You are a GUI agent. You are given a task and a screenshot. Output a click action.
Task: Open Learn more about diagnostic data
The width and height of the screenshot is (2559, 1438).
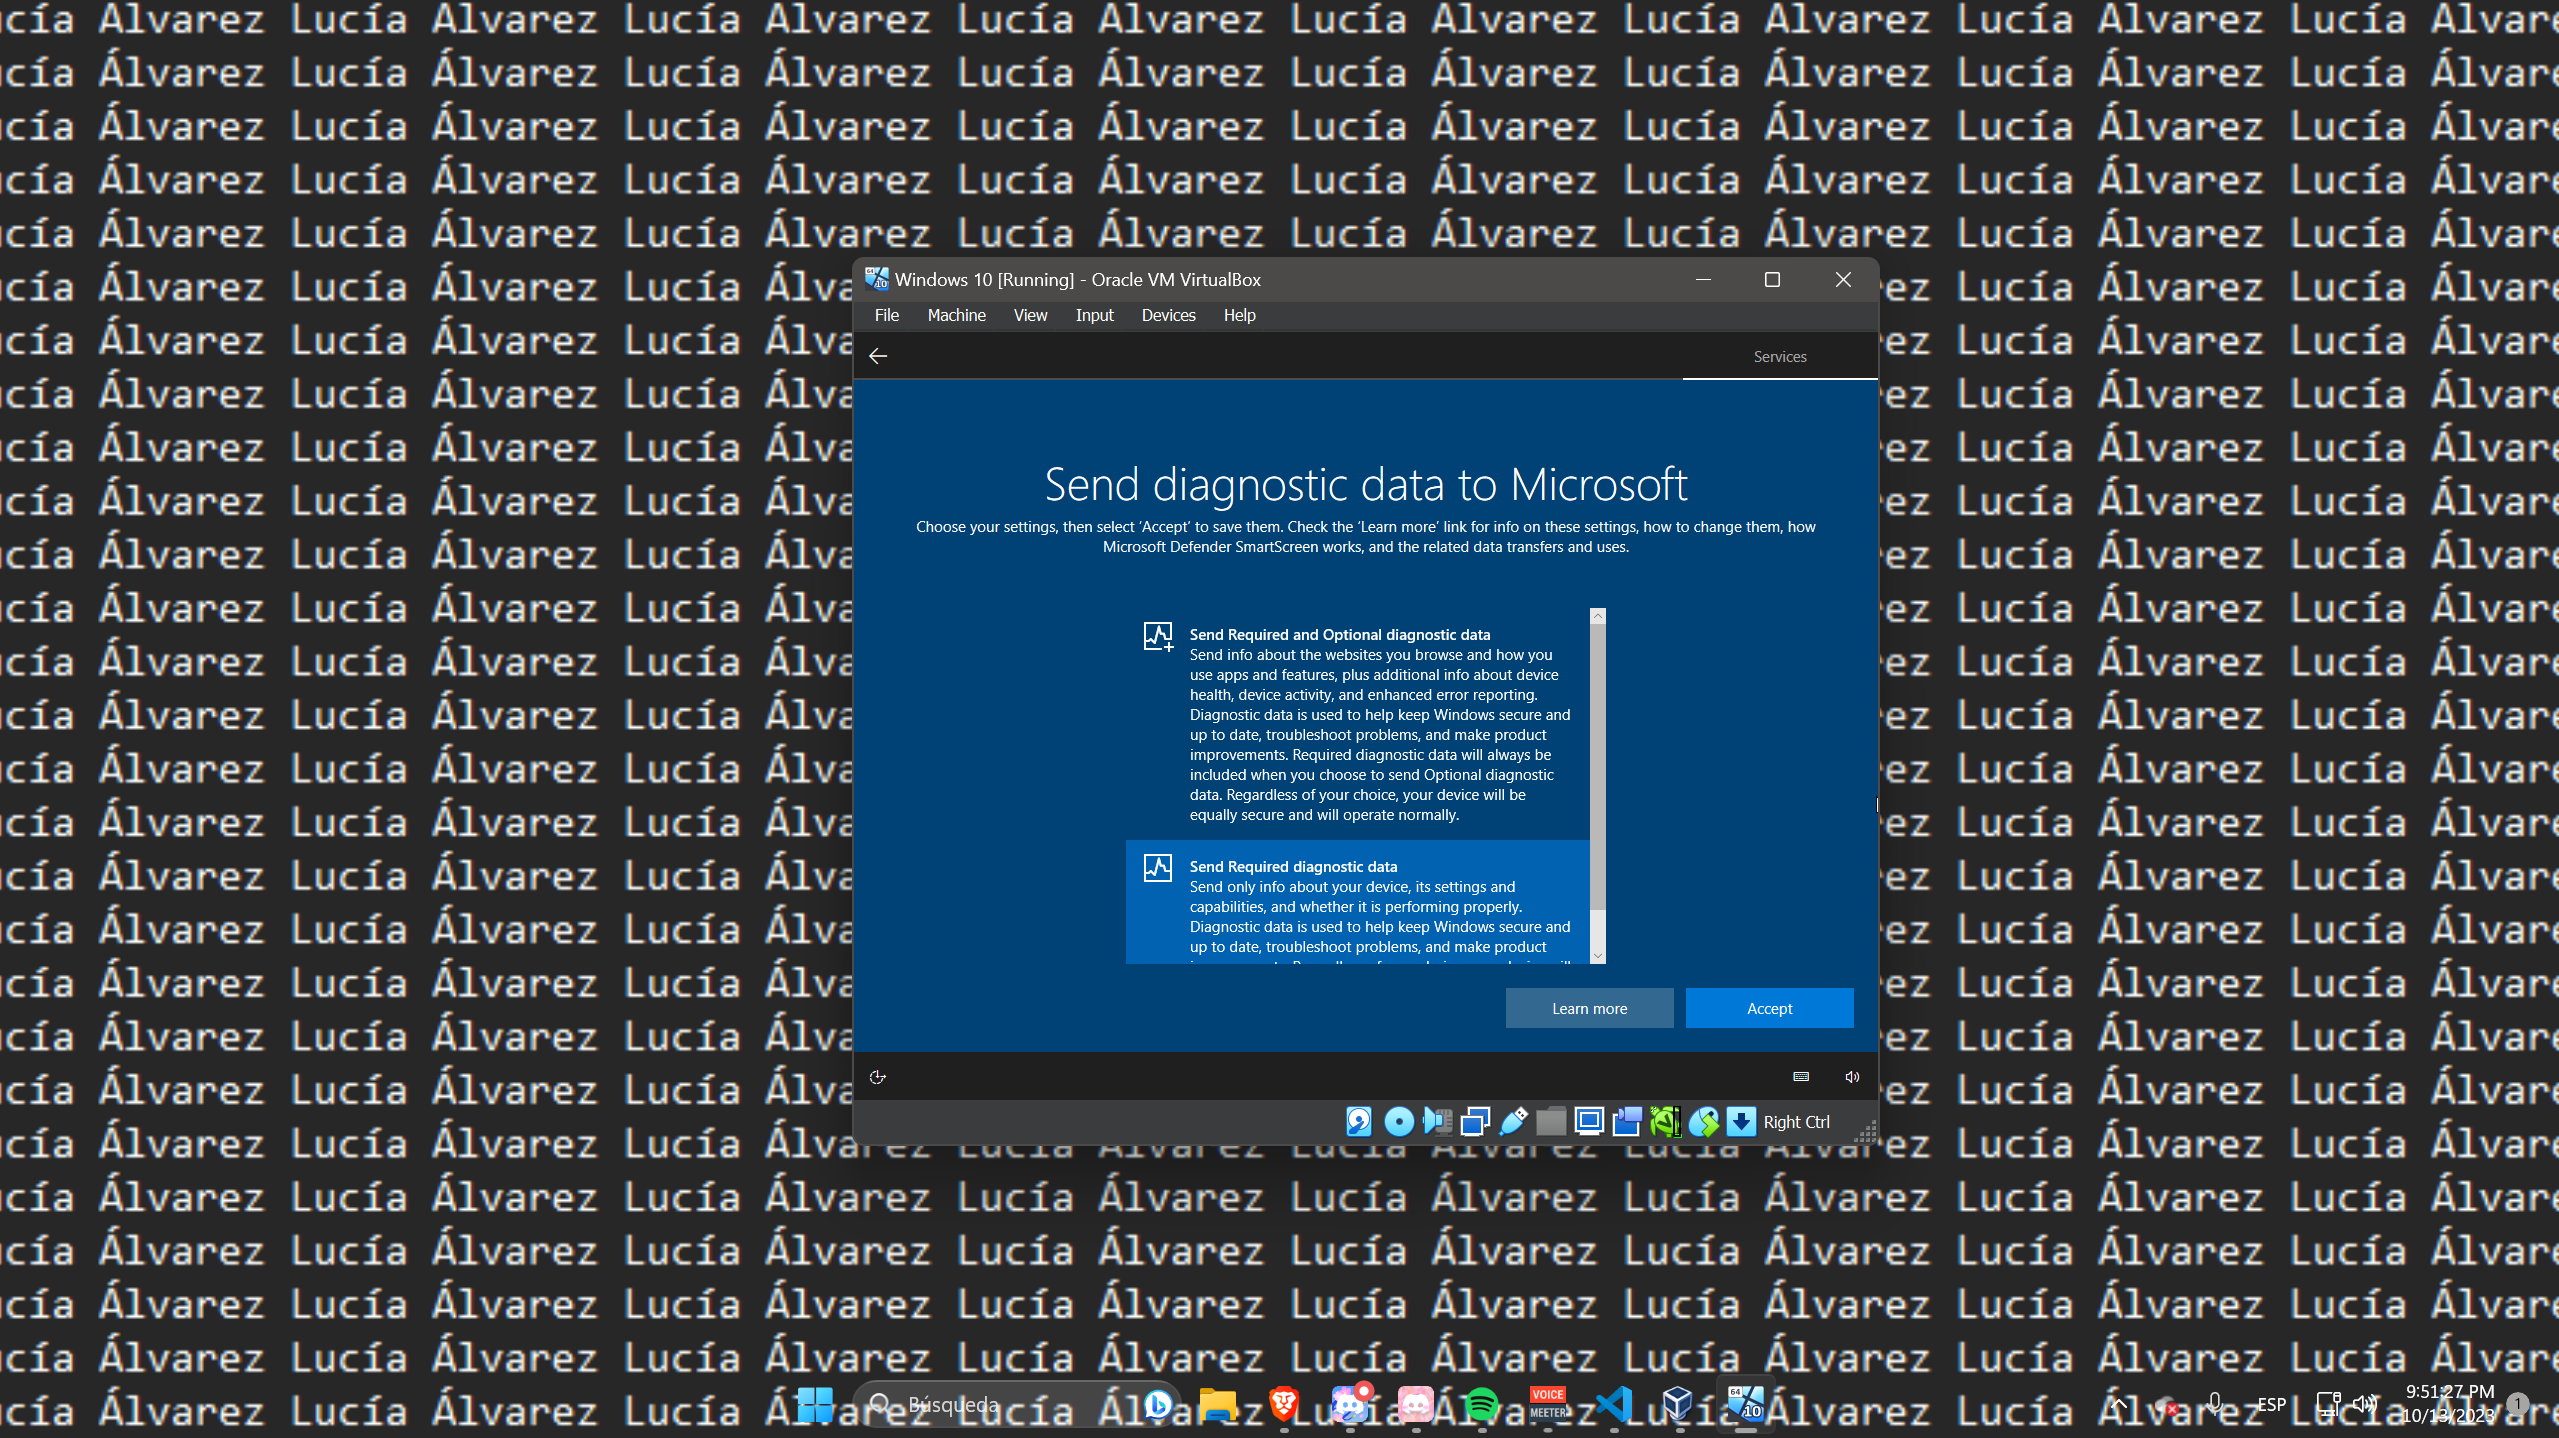click(1588, 1007)
